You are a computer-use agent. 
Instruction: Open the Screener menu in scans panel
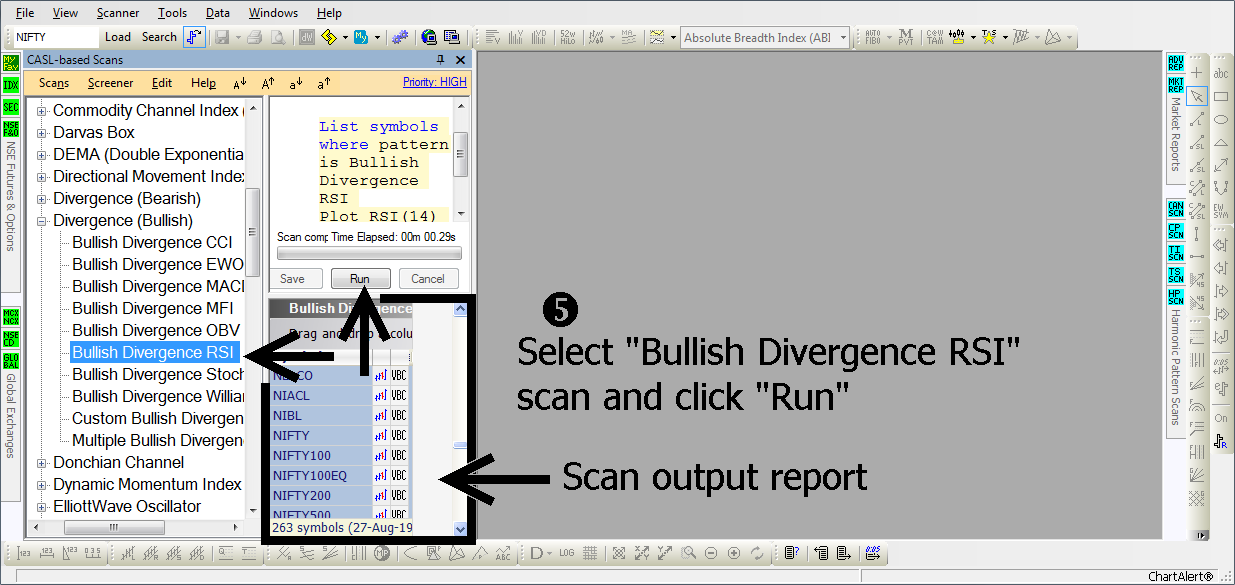point(110,83)
